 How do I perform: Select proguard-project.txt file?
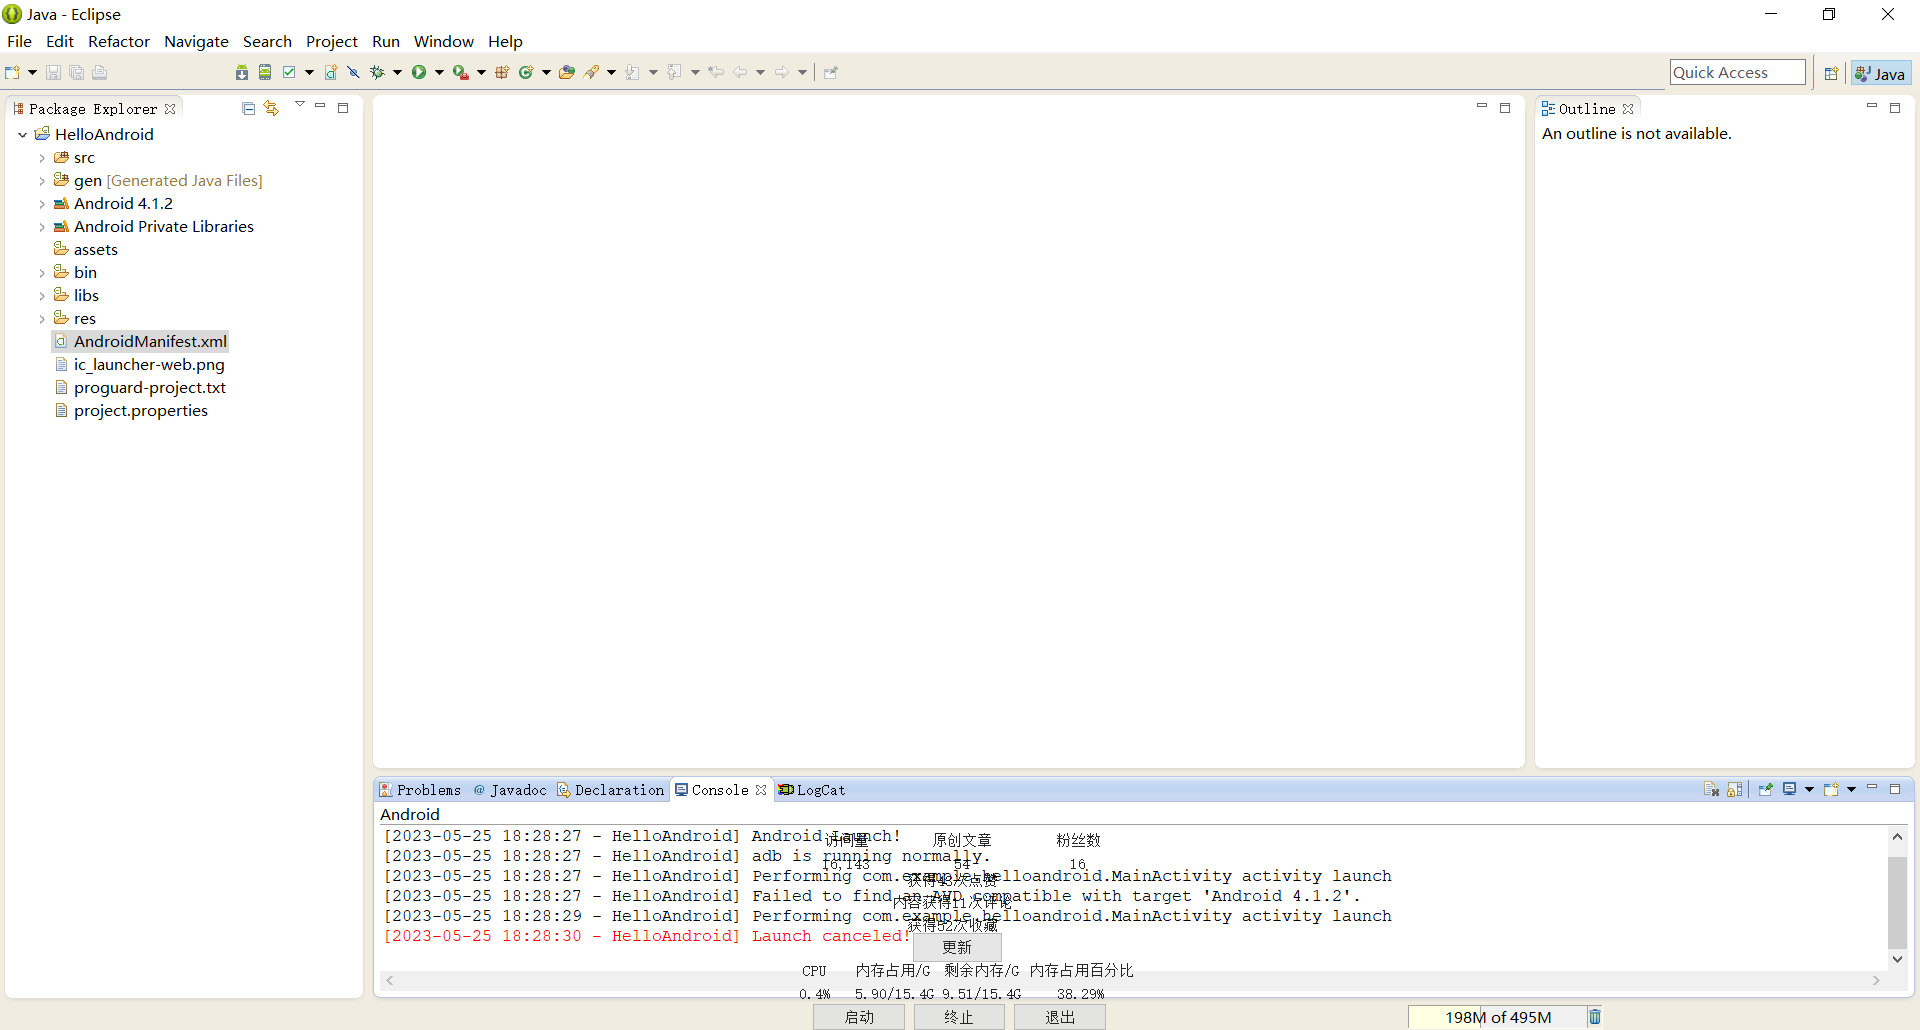[x=140, y=388]
